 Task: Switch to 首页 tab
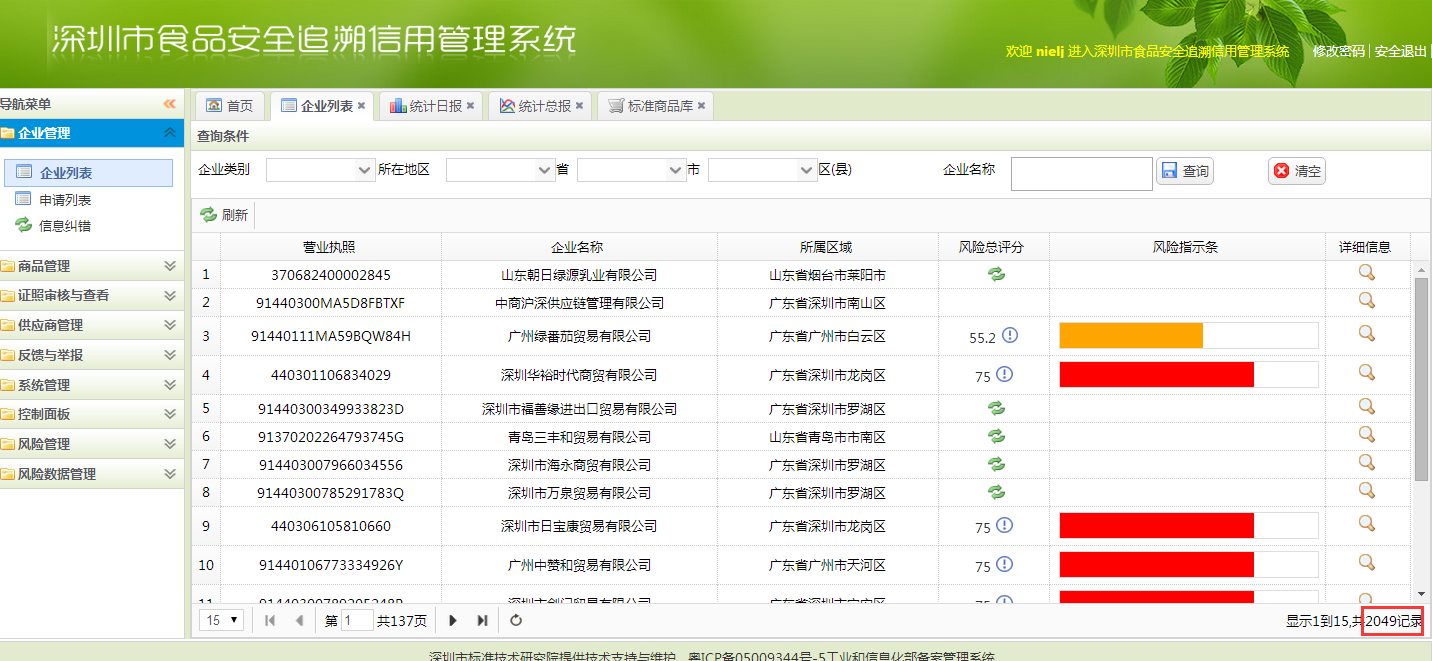tap(230, 106)
